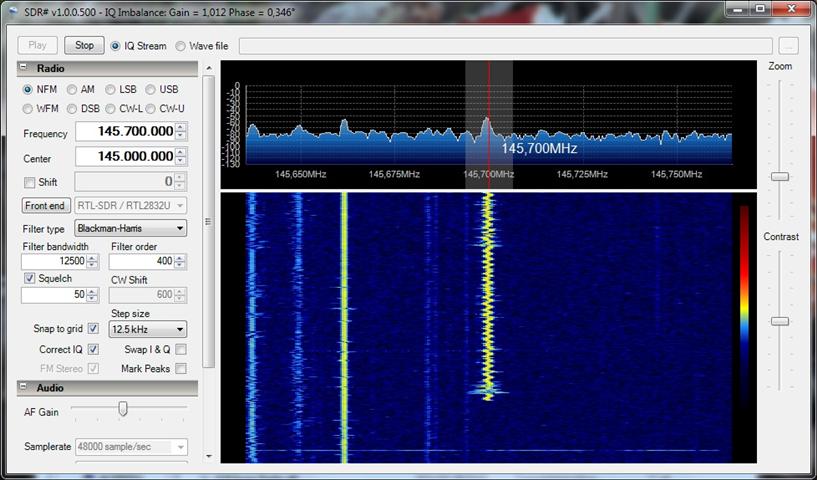Click the browse '...' file button
The height and width of the screenshot is (480, 817).
pos(789,46)
